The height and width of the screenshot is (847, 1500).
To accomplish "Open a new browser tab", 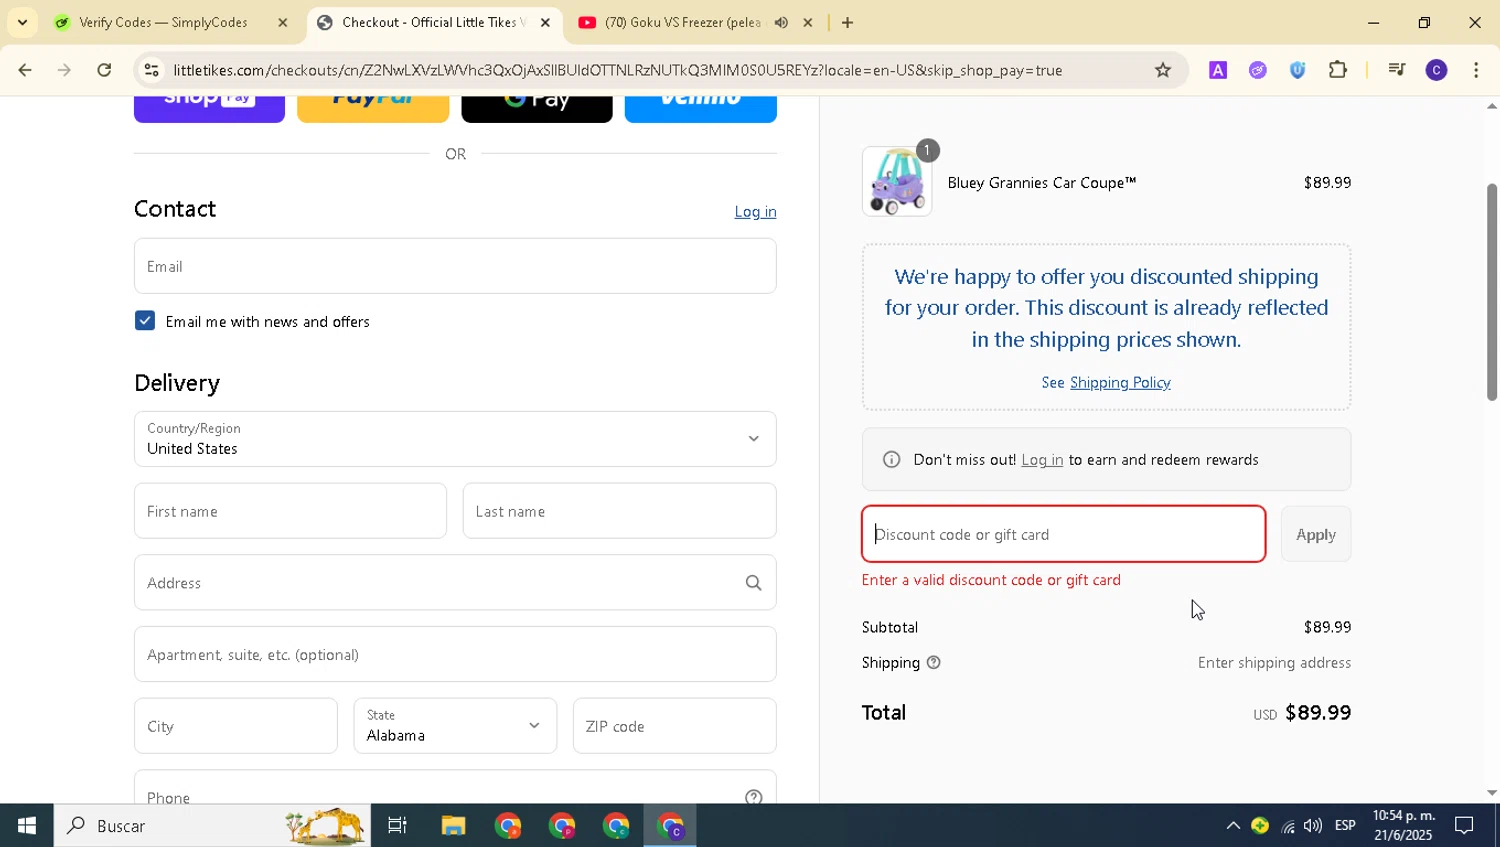I will click(x=847, y=22).
